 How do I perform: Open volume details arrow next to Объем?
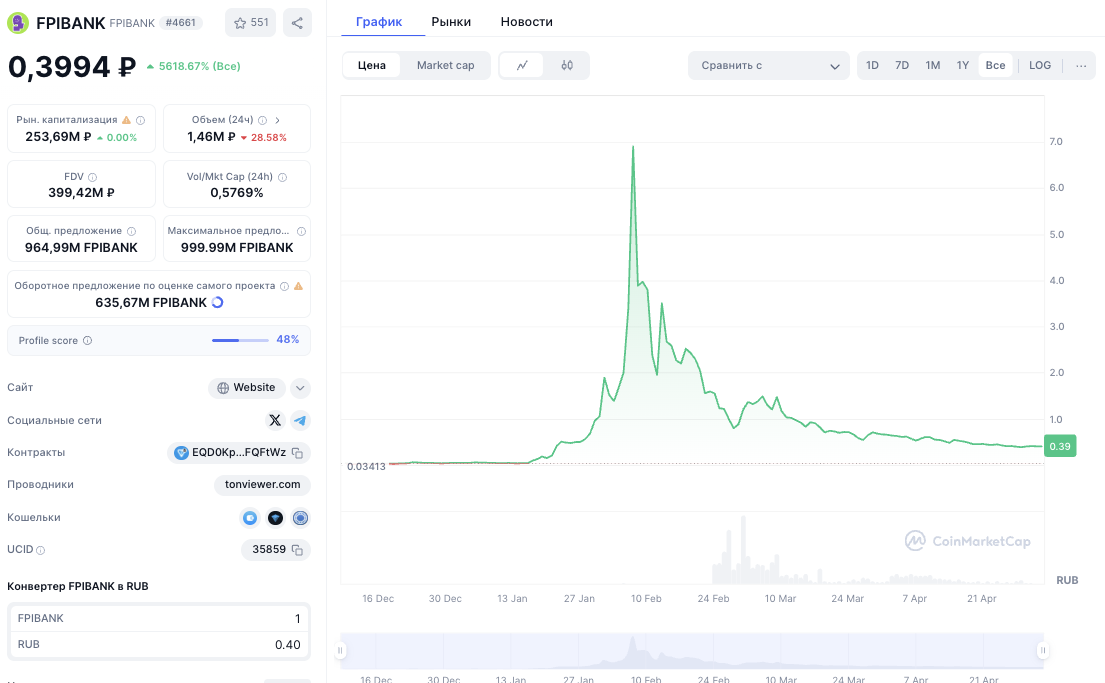click(x=277, y=120)
